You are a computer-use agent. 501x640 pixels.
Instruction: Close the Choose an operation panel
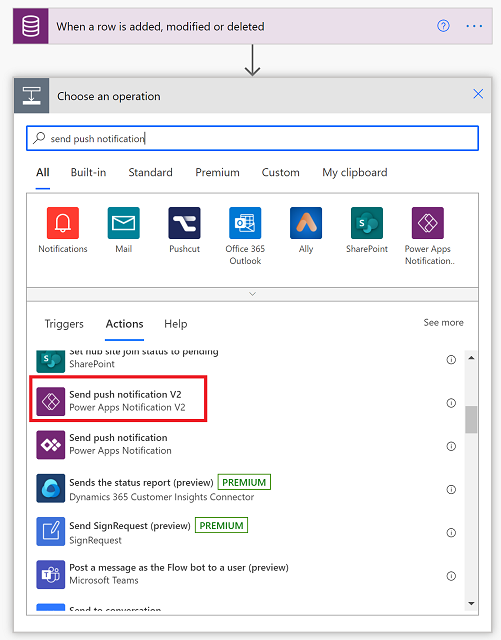coord(478,94)
